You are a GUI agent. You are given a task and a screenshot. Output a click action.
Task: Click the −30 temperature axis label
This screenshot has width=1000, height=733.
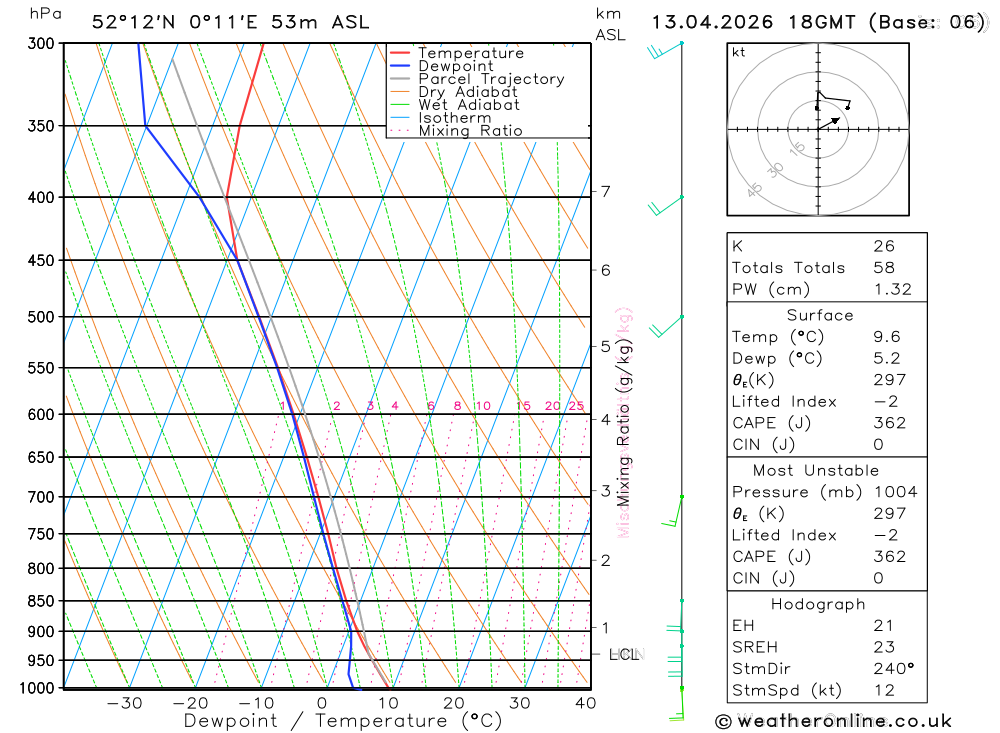click(x=124, y=704)
